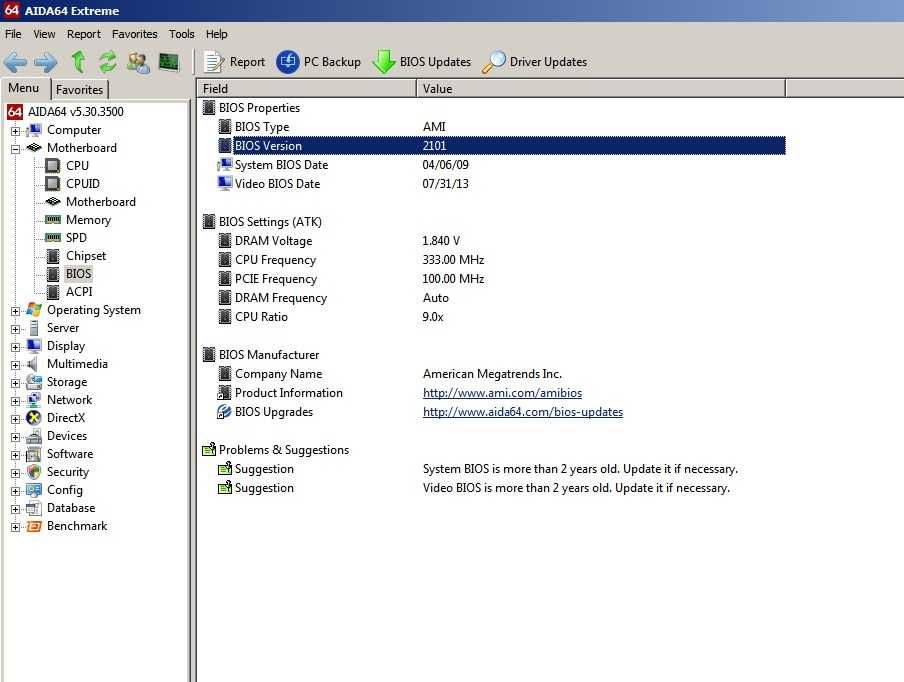
Task: Go back with the blue left arrow
Action: tap(16, 62)
